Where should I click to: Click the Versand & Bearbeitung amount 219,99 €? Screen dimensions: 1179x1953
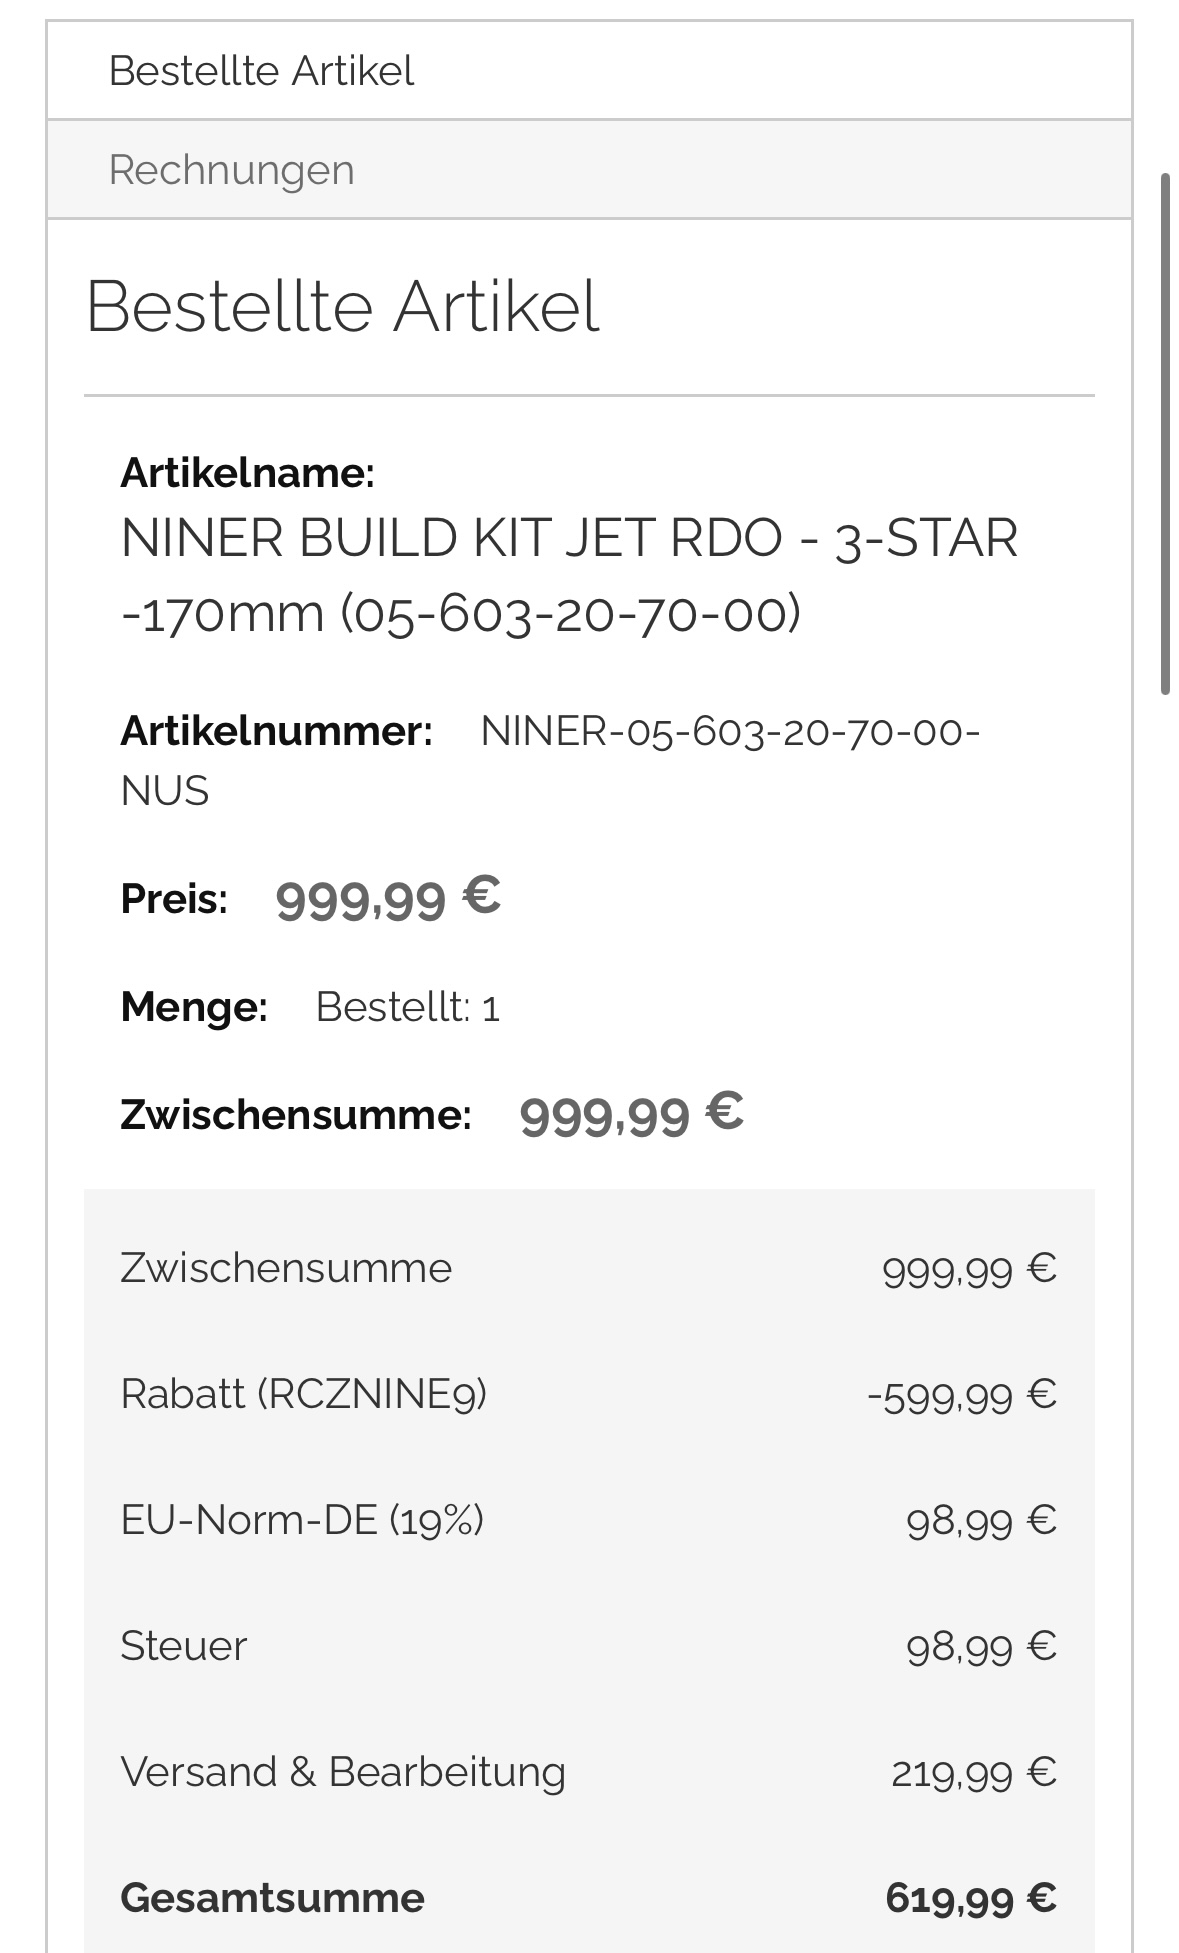pos(973,1773)
